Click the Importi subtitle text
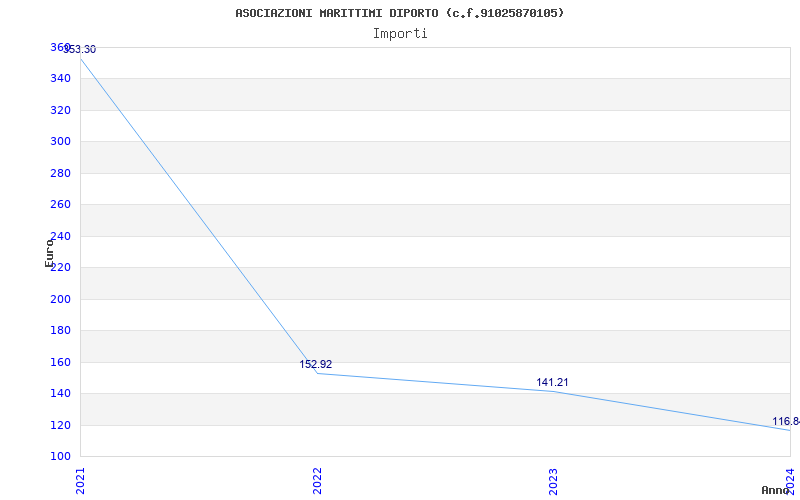The height and width of the screenshot is (500, 800). pos(400,33)
